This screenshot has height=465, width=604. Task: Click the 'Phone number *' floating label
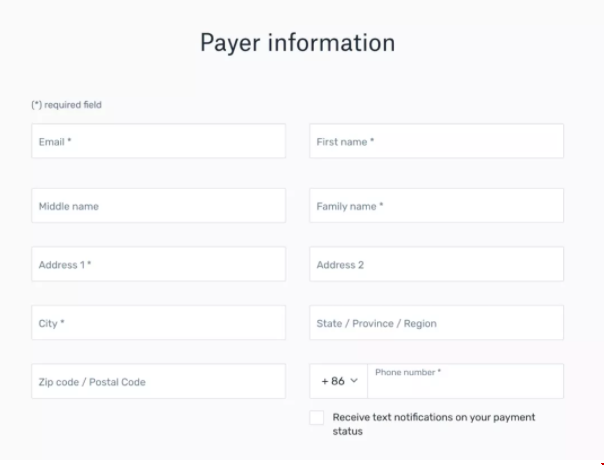coord(408,372)
